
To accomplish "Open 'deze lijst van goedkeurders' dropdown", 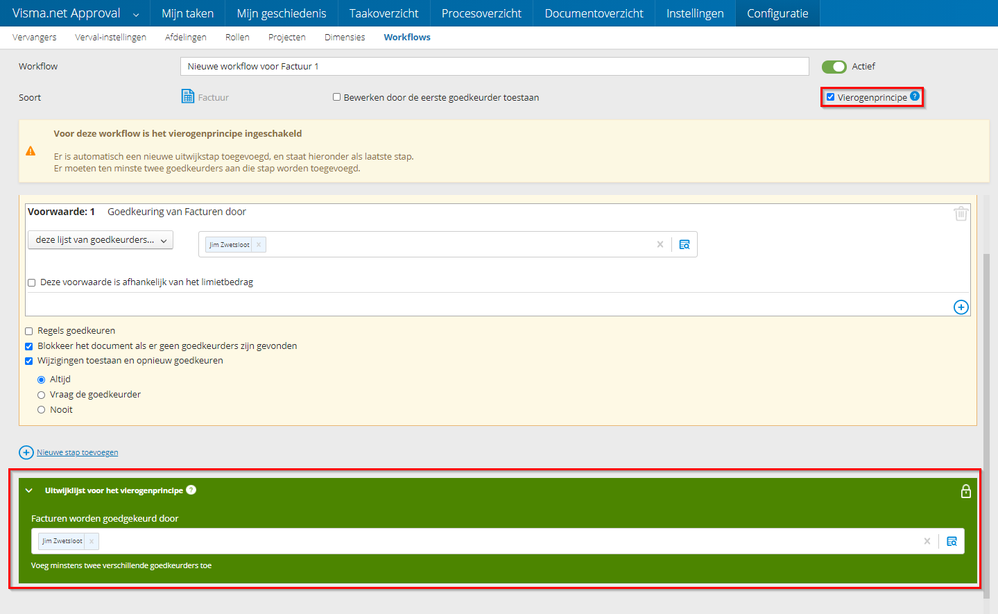I will (x=101, y=240).
